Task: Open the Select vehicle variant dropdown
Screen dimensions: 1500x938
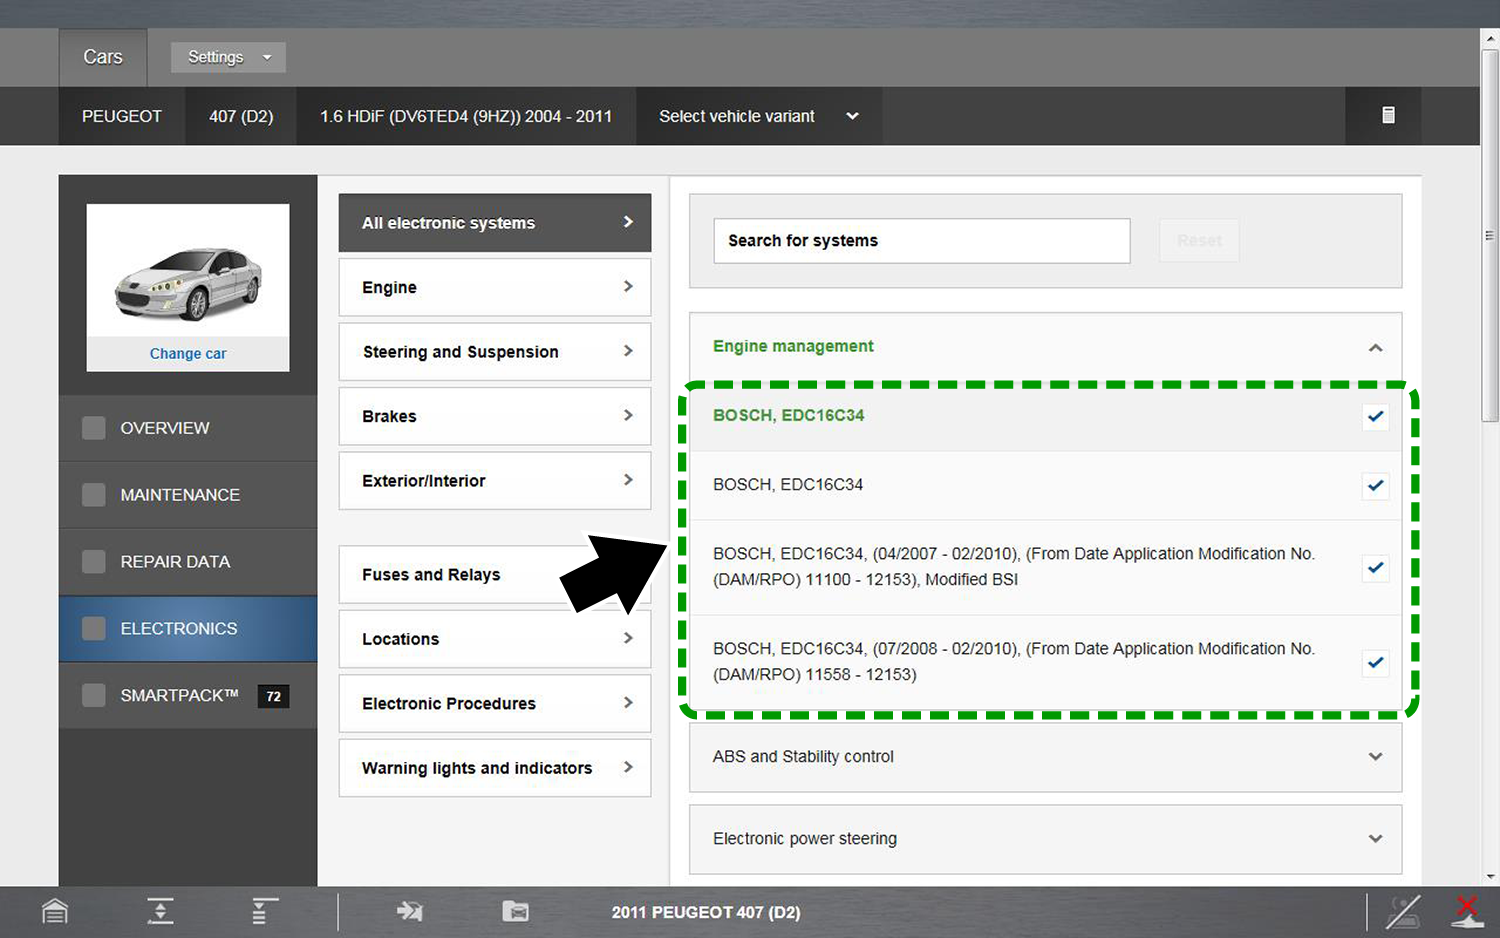Action: pyautogui.click(x=758, y=116)
